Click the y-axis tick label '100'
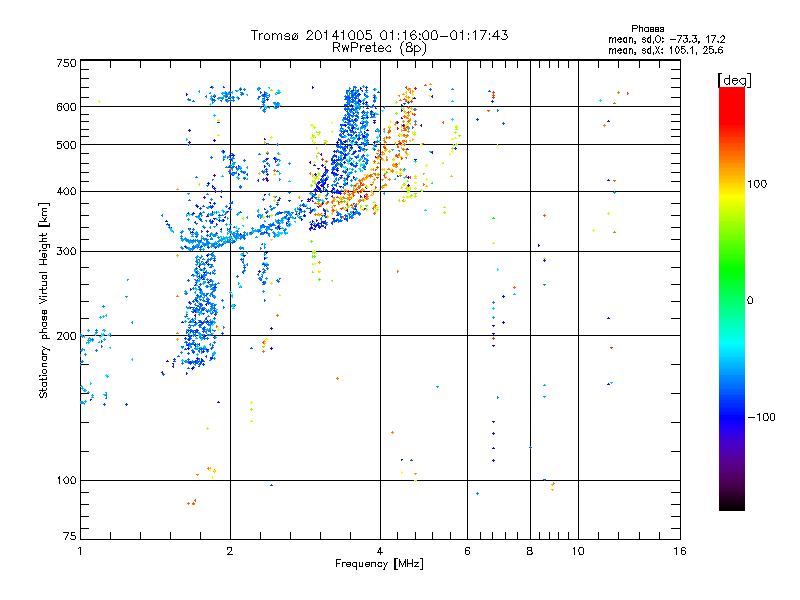800x600 pixels. click(66, 480)
